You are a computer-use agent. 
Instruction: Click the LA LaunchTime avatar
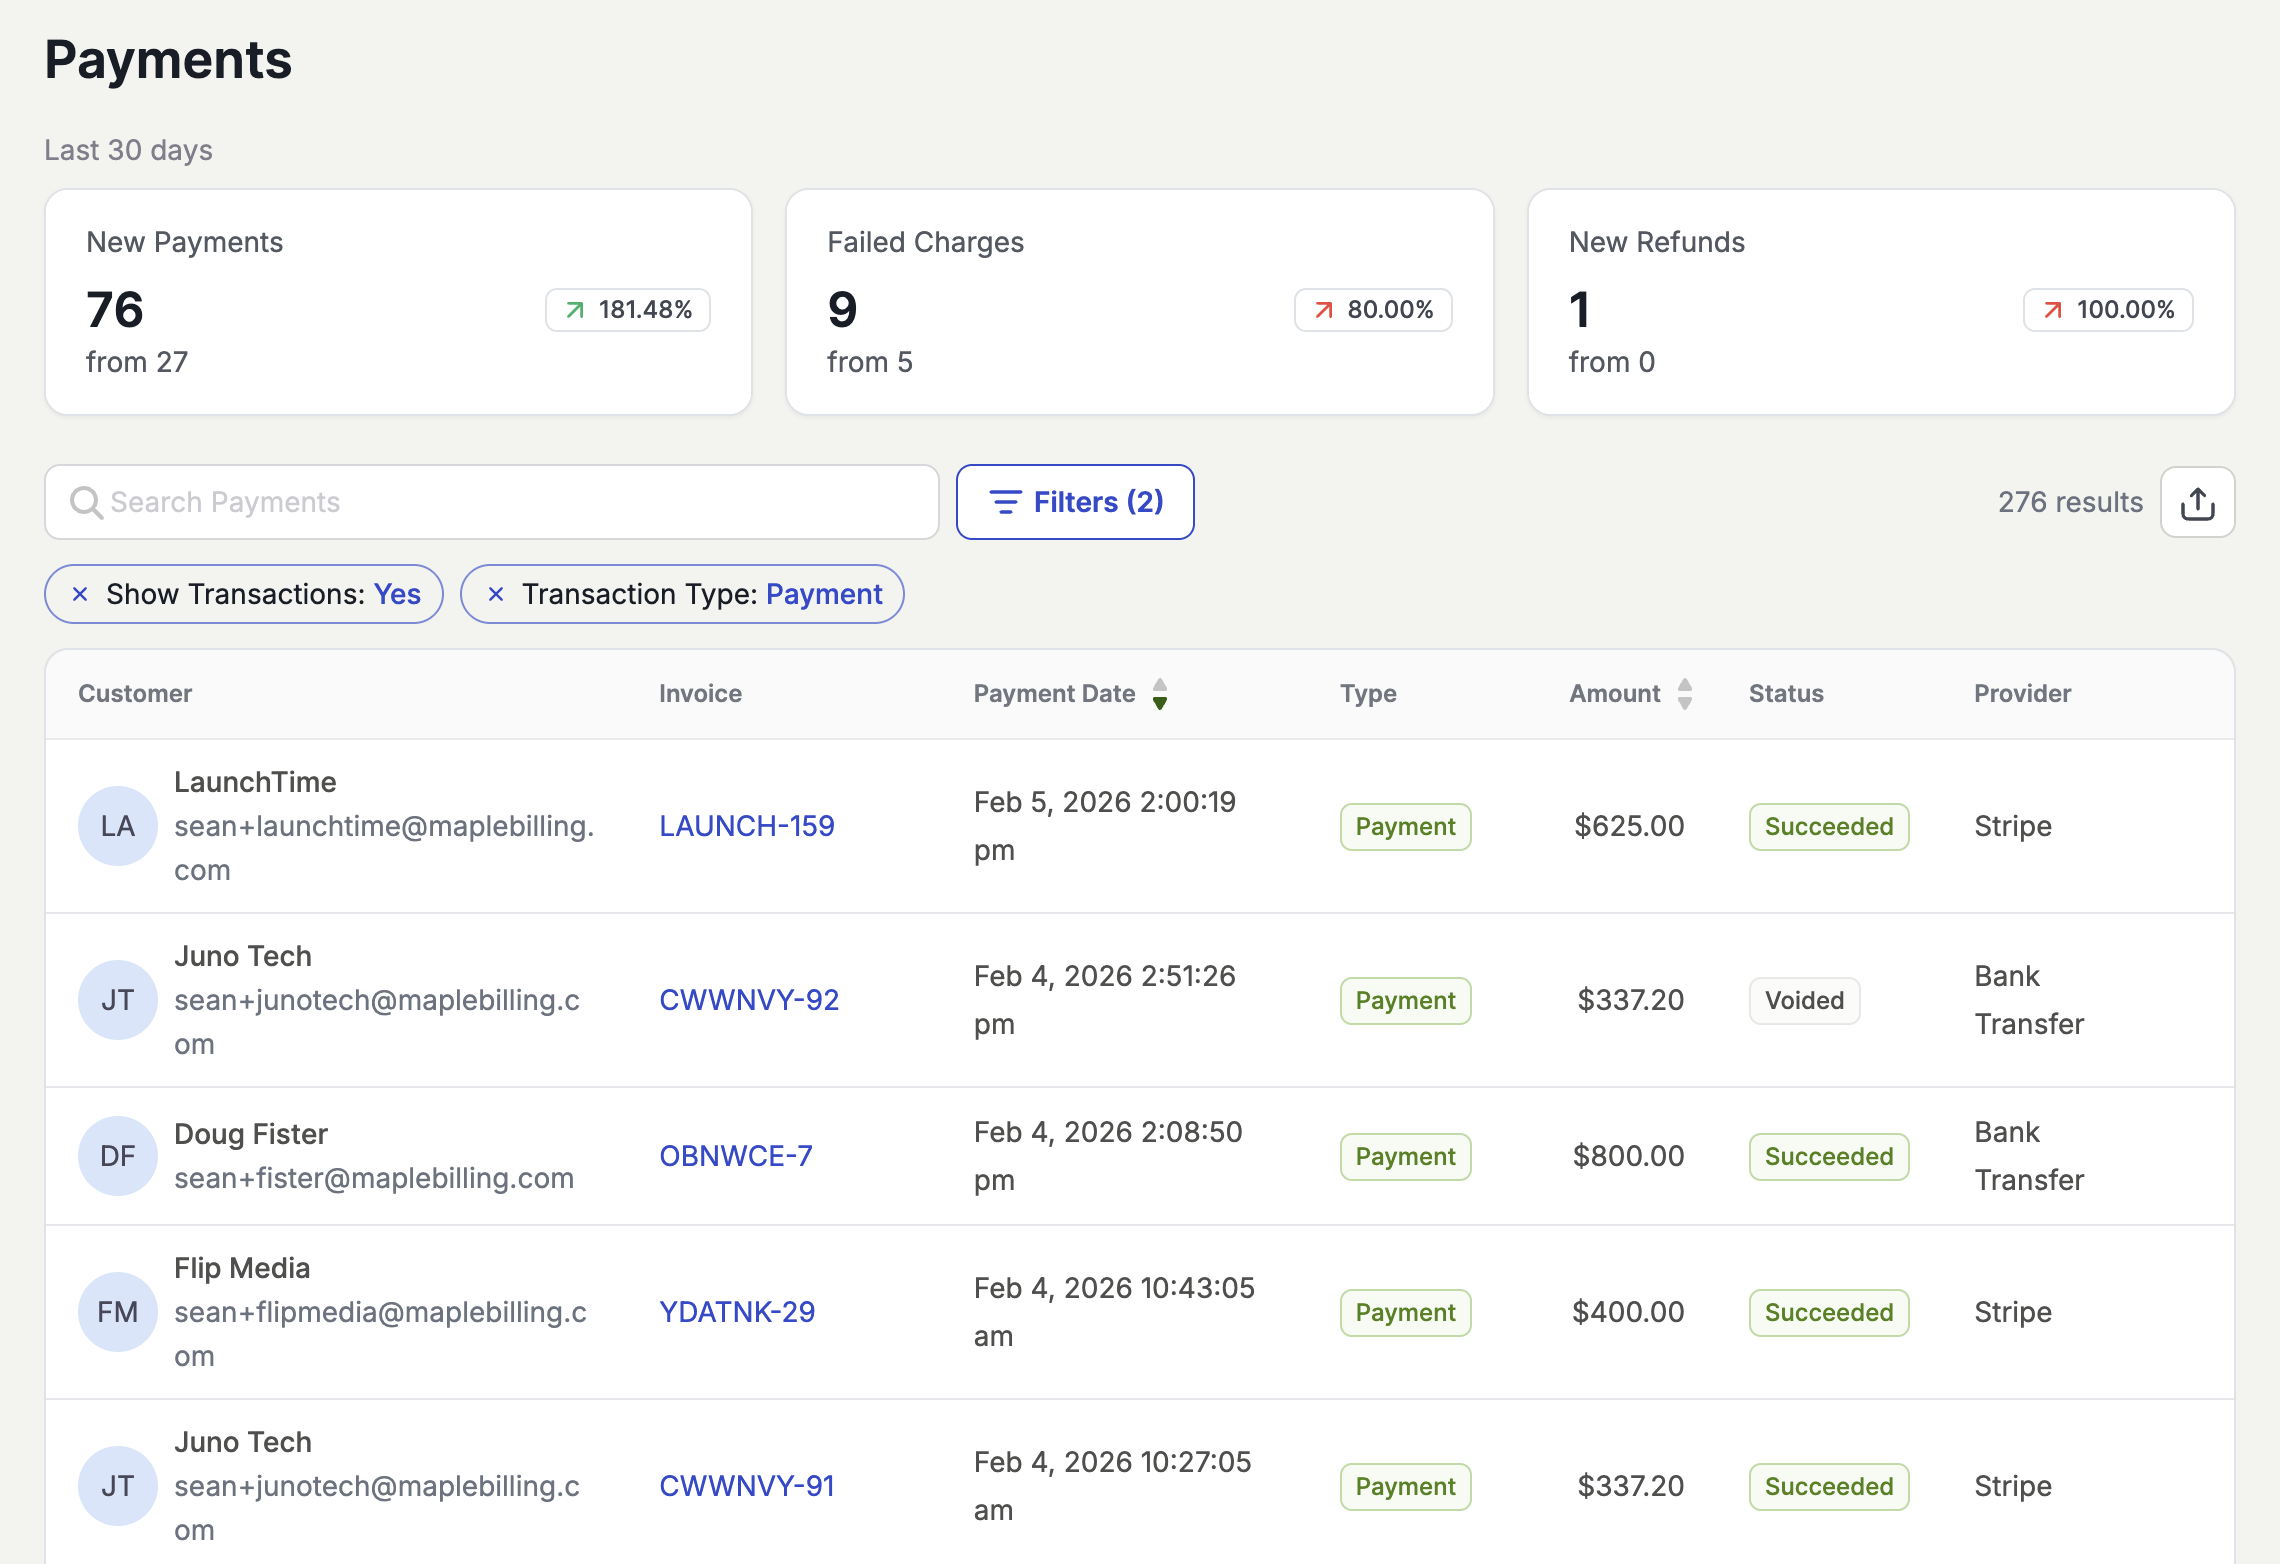[x=118, y=826]
